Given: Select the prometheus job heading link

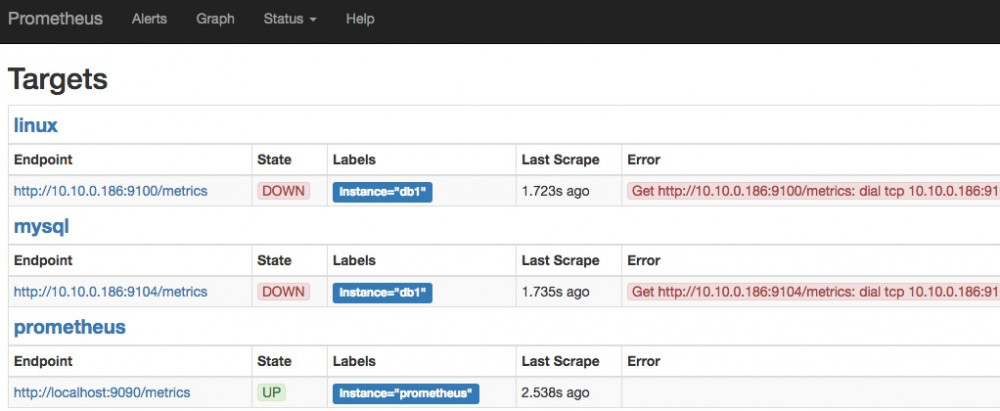Looking at the screenshot, I should (69, 327).
